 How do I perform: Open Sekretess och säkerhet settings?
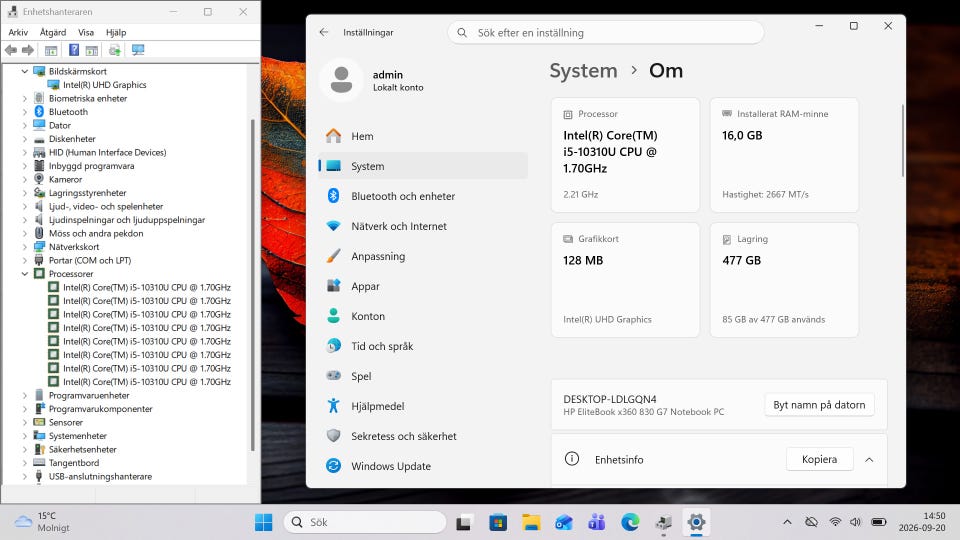pyautogui.click(x=422, y=436)
